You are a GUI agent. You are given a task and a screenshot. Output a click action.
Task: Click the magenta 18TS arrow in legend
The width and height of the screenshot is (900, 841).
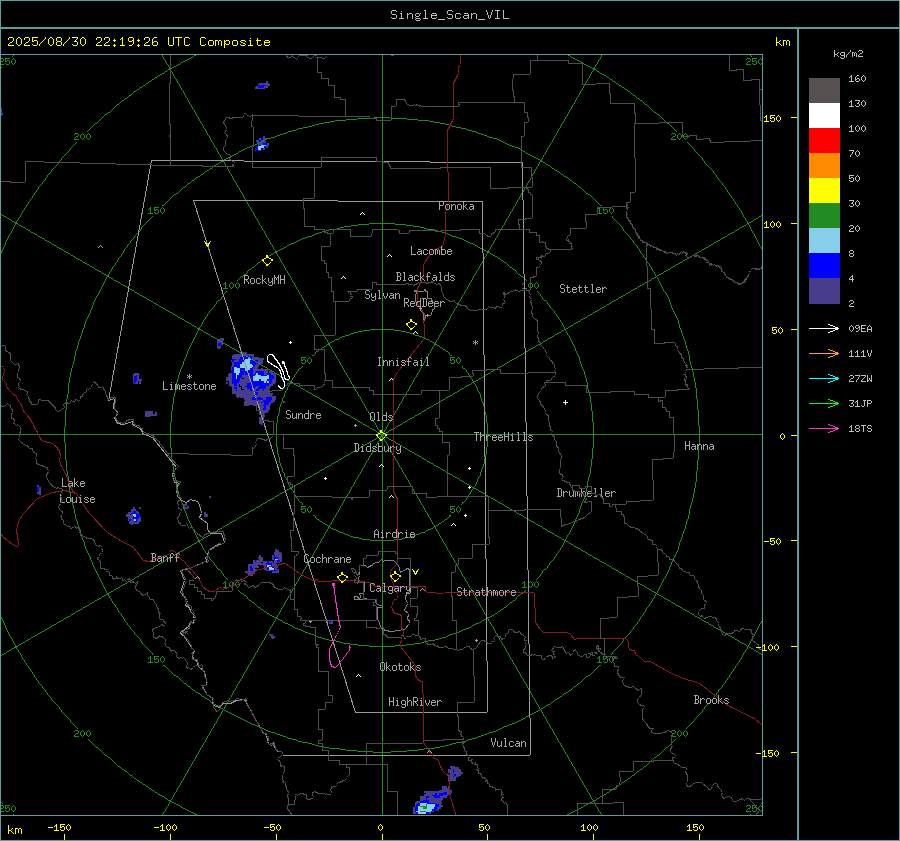tap(824, 429)
